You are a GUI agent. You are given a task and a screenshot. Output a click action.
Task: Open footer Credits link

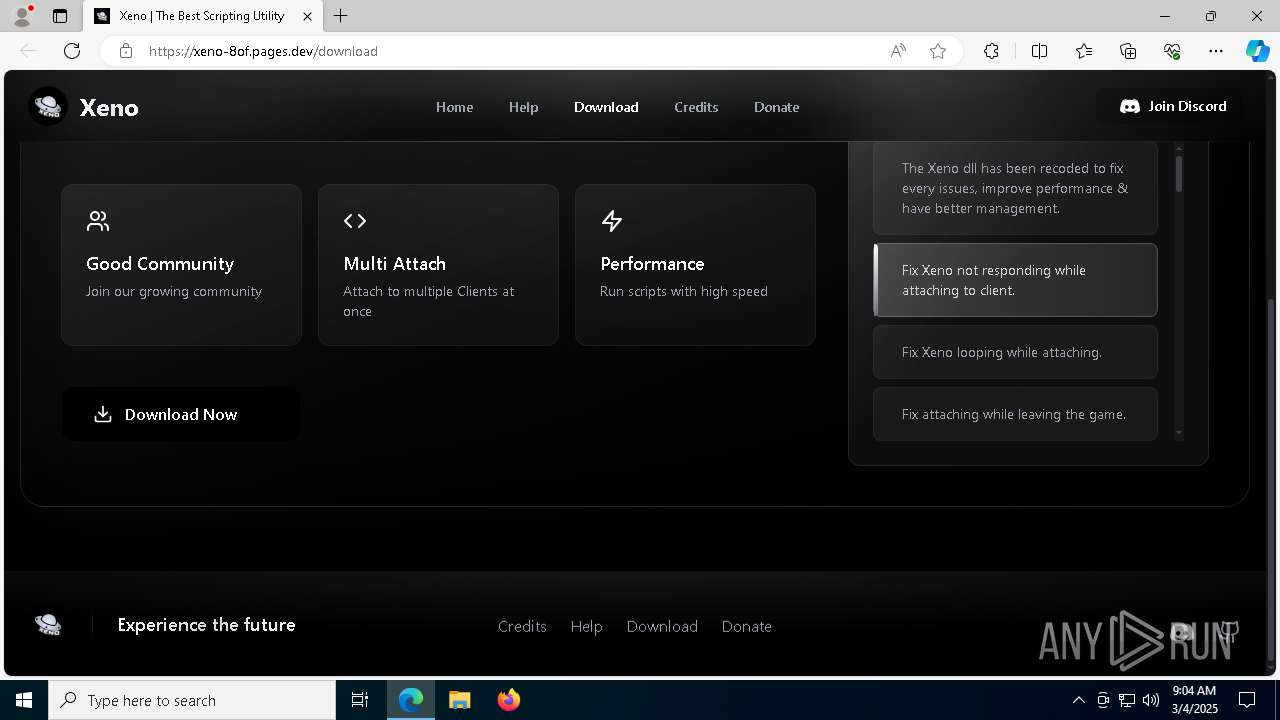[x=522, y=626]
